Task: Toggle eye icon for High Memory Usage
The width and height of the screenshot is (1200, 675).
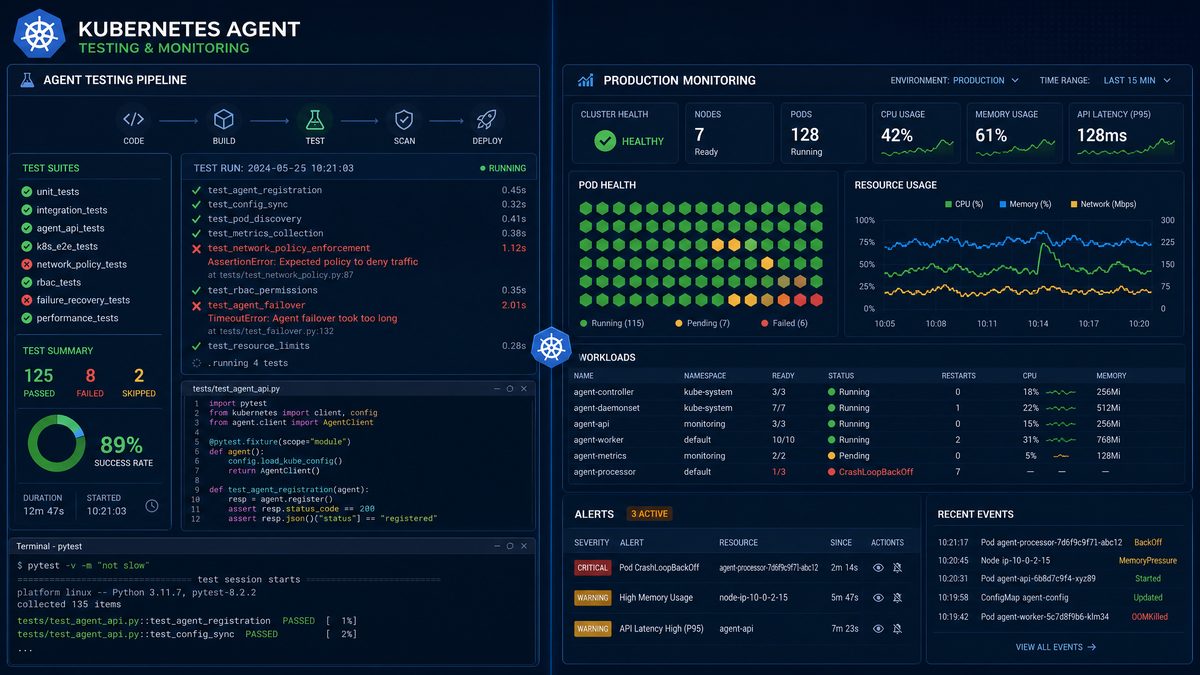Action: tap(878, 598)
